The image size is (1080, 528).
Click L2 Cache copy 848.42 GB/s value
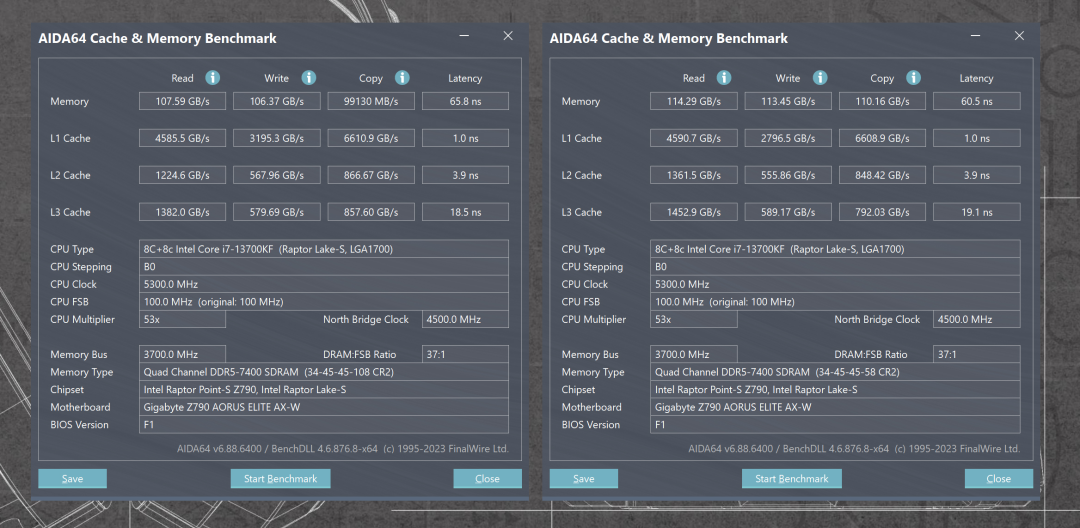coord(882,175)
